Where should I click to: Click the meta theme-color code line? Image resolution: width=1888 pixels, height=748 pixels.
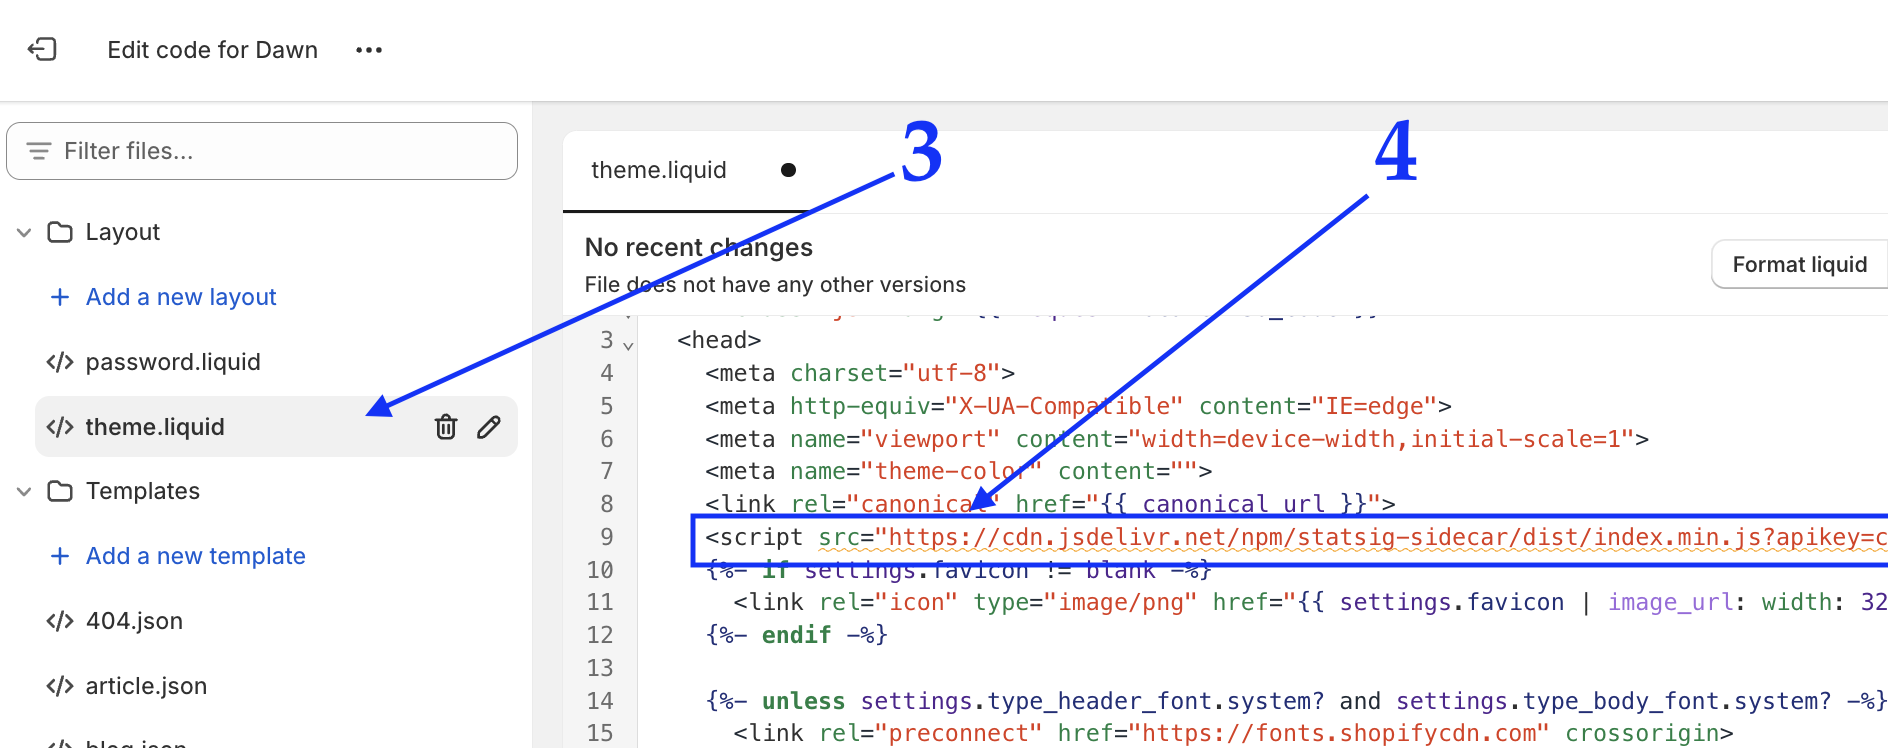[x=958, y=471]
